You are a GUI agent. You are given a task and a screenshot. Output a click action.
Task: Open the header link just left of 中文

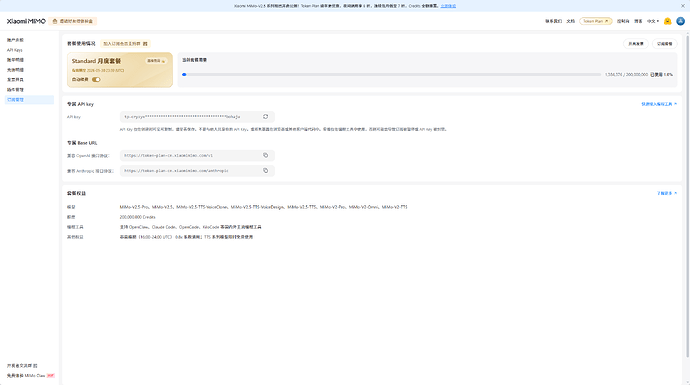(638, 21)
